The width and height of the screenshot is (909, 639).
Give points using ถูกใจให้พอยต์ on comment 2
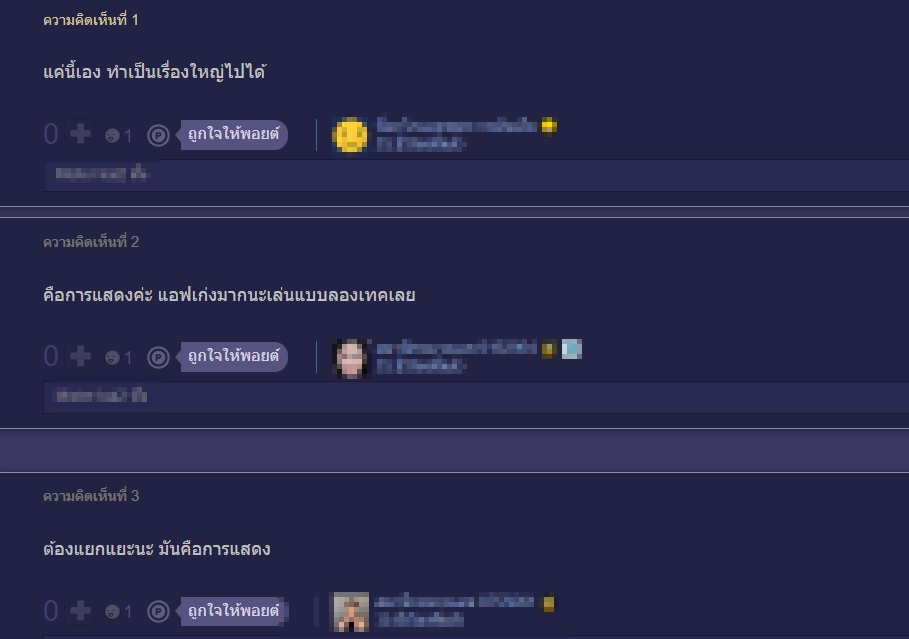[233, 356]
